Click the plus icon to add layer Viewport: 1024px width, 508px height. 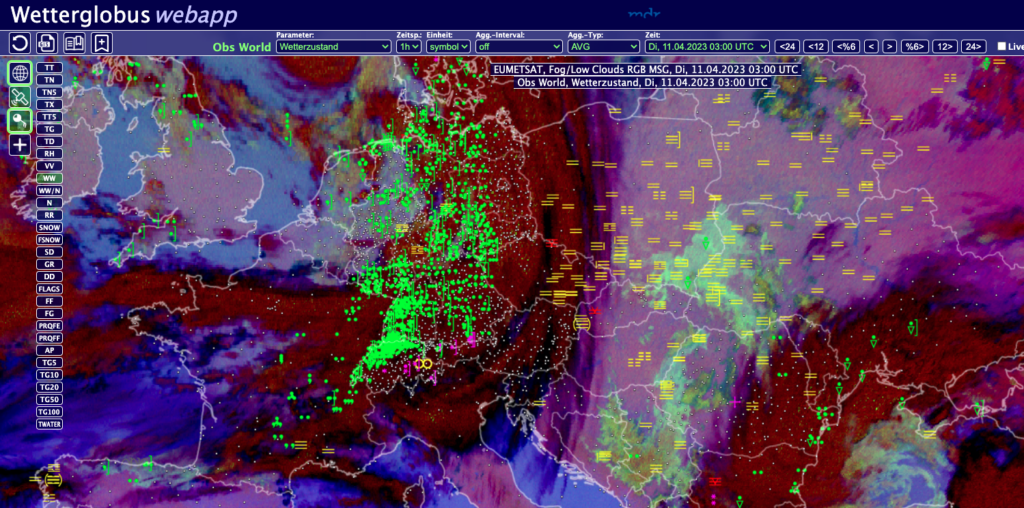(x=20, y=145)
